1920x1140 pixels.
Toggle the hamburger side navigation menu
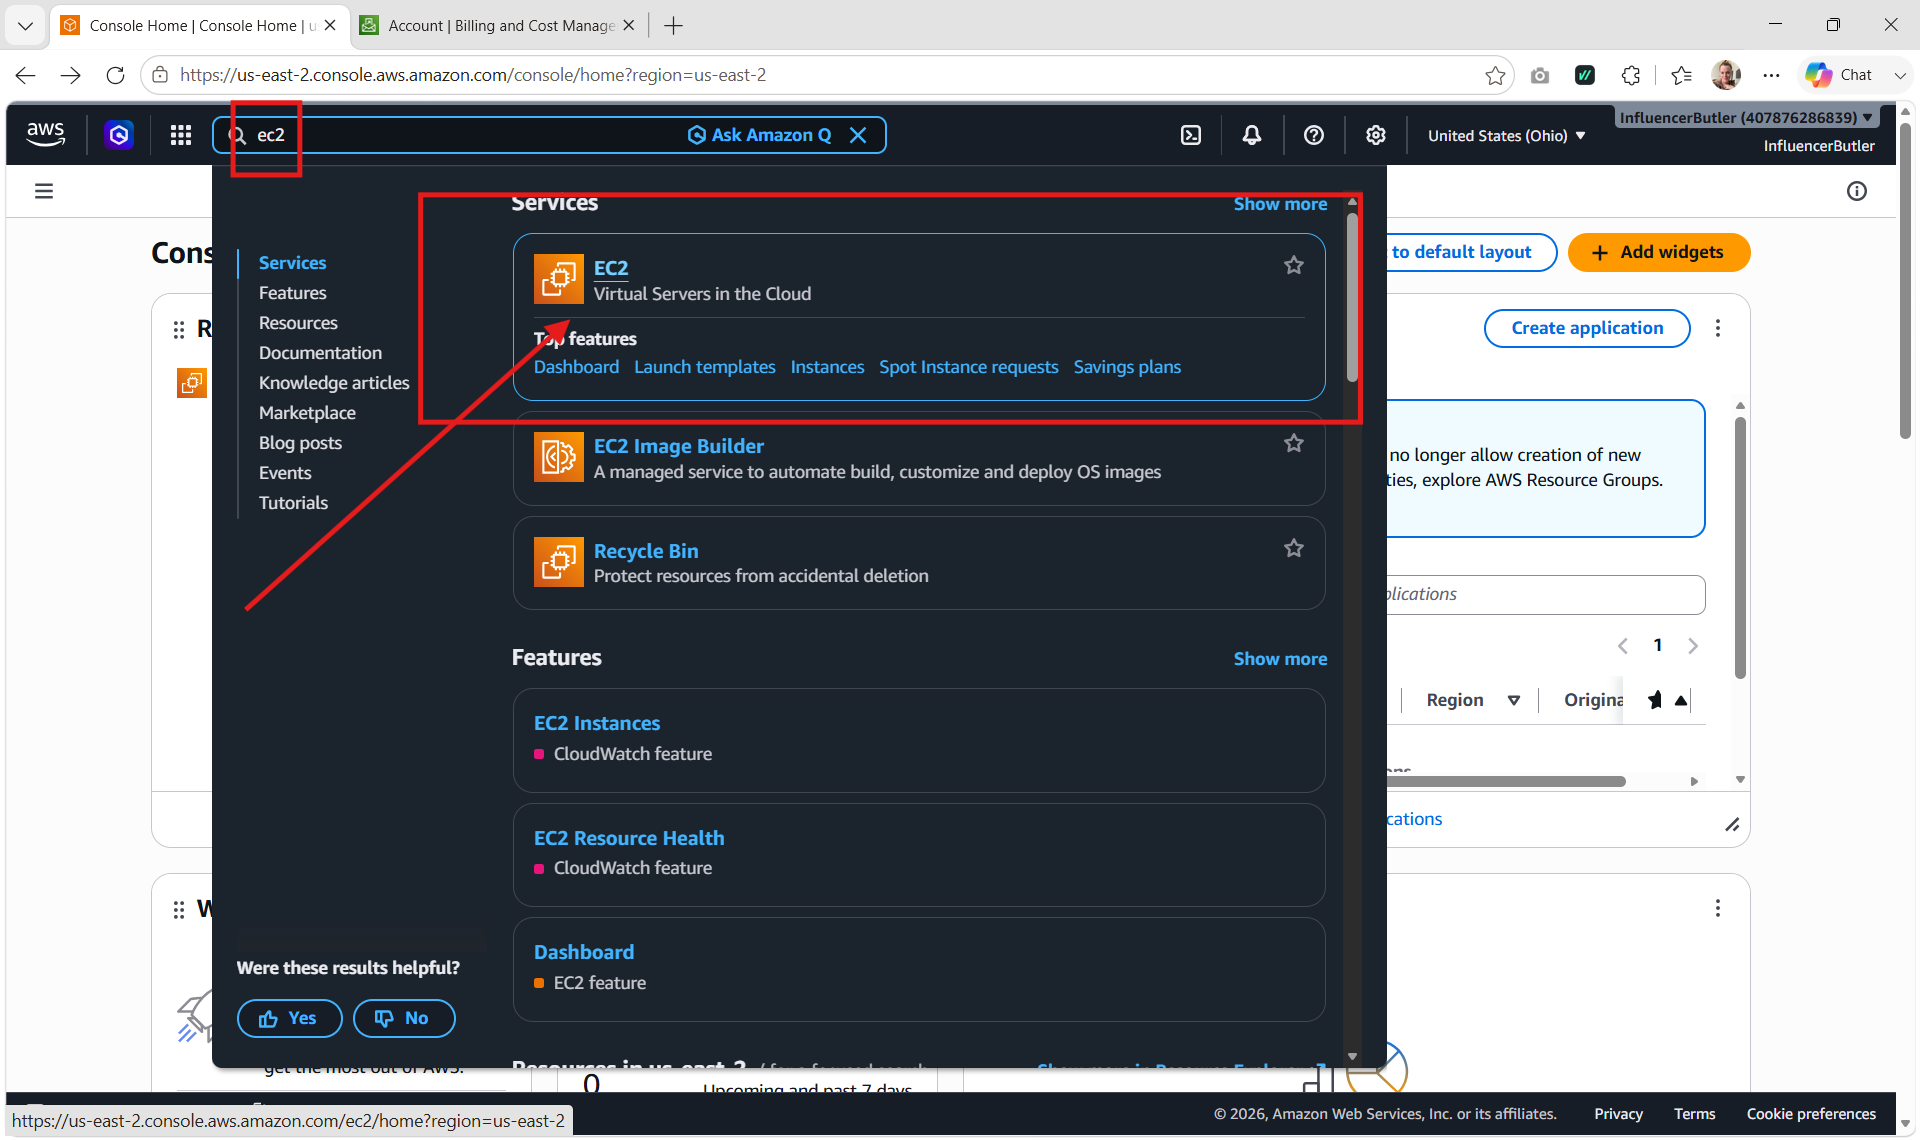tap(44, 191)
